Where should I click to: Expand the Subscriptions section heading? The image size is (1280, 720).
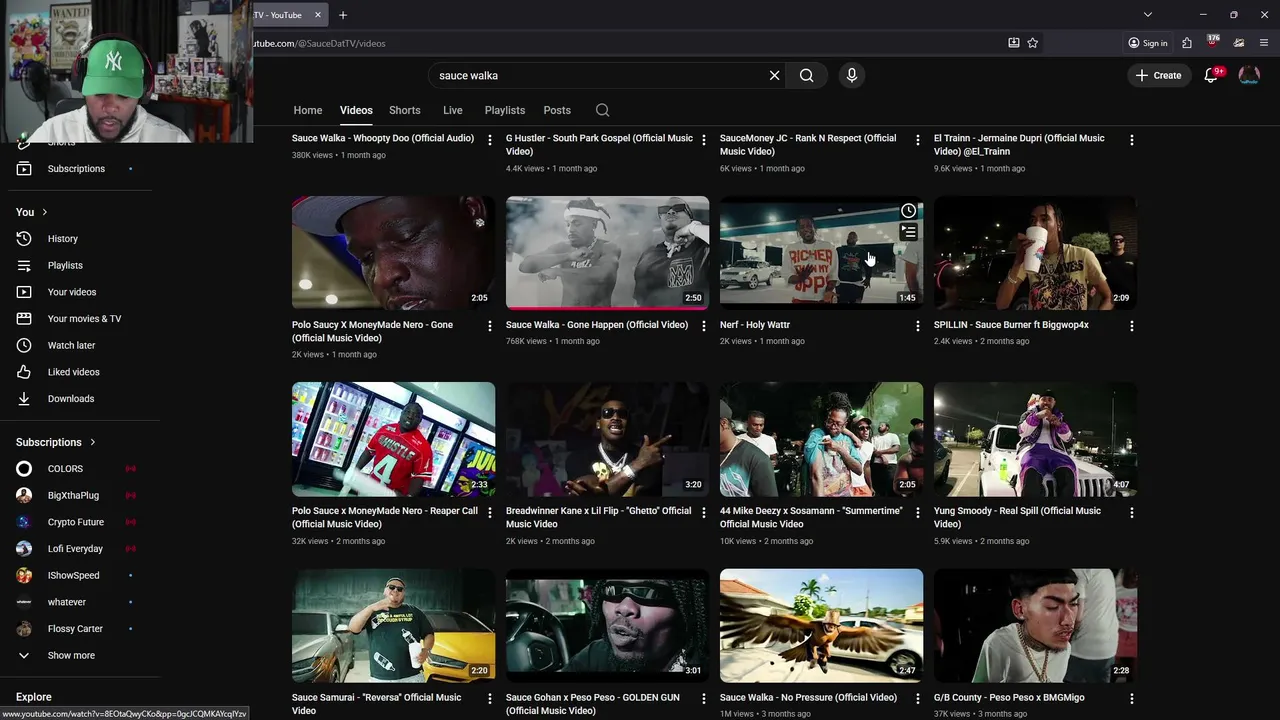[56, 442]
